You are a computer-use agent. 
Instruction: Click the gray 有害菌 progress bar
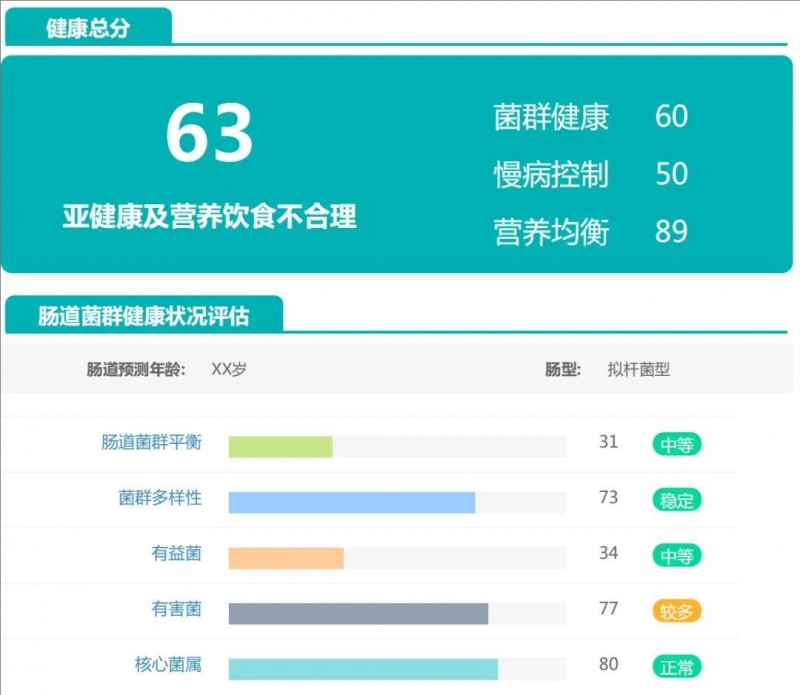[358, 613]
